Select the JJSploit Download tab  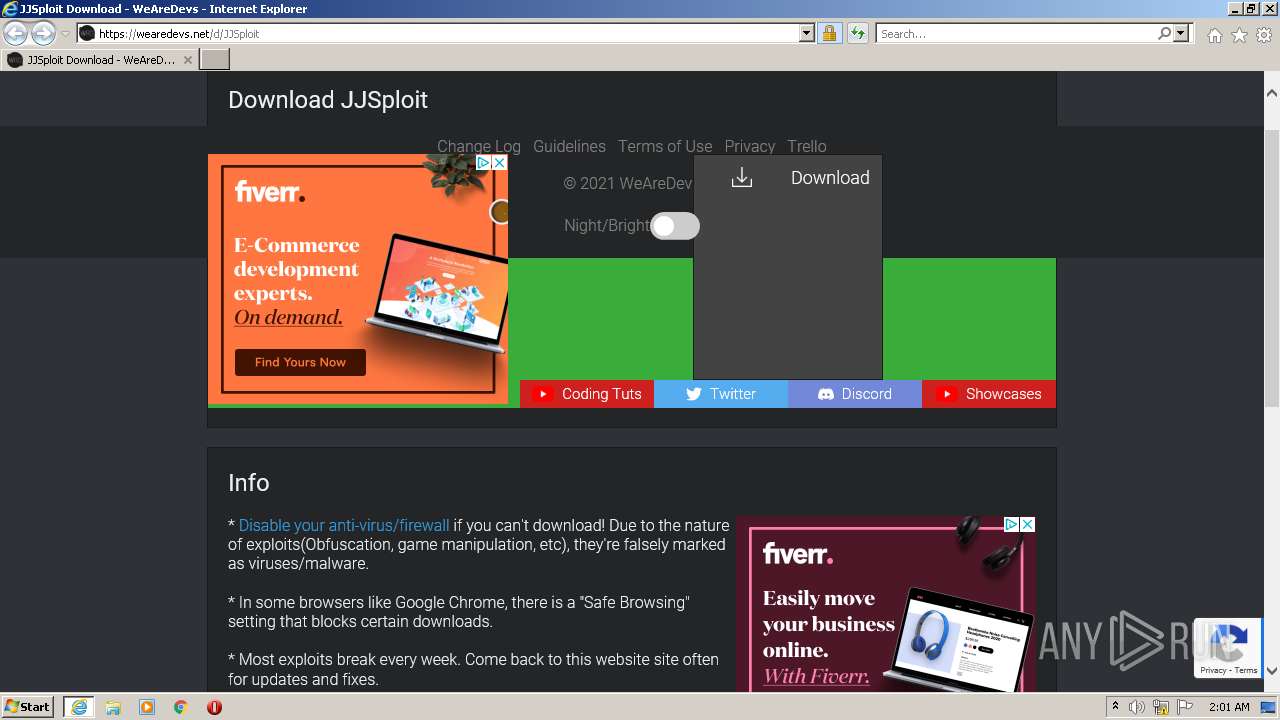(x=100, y=60)
